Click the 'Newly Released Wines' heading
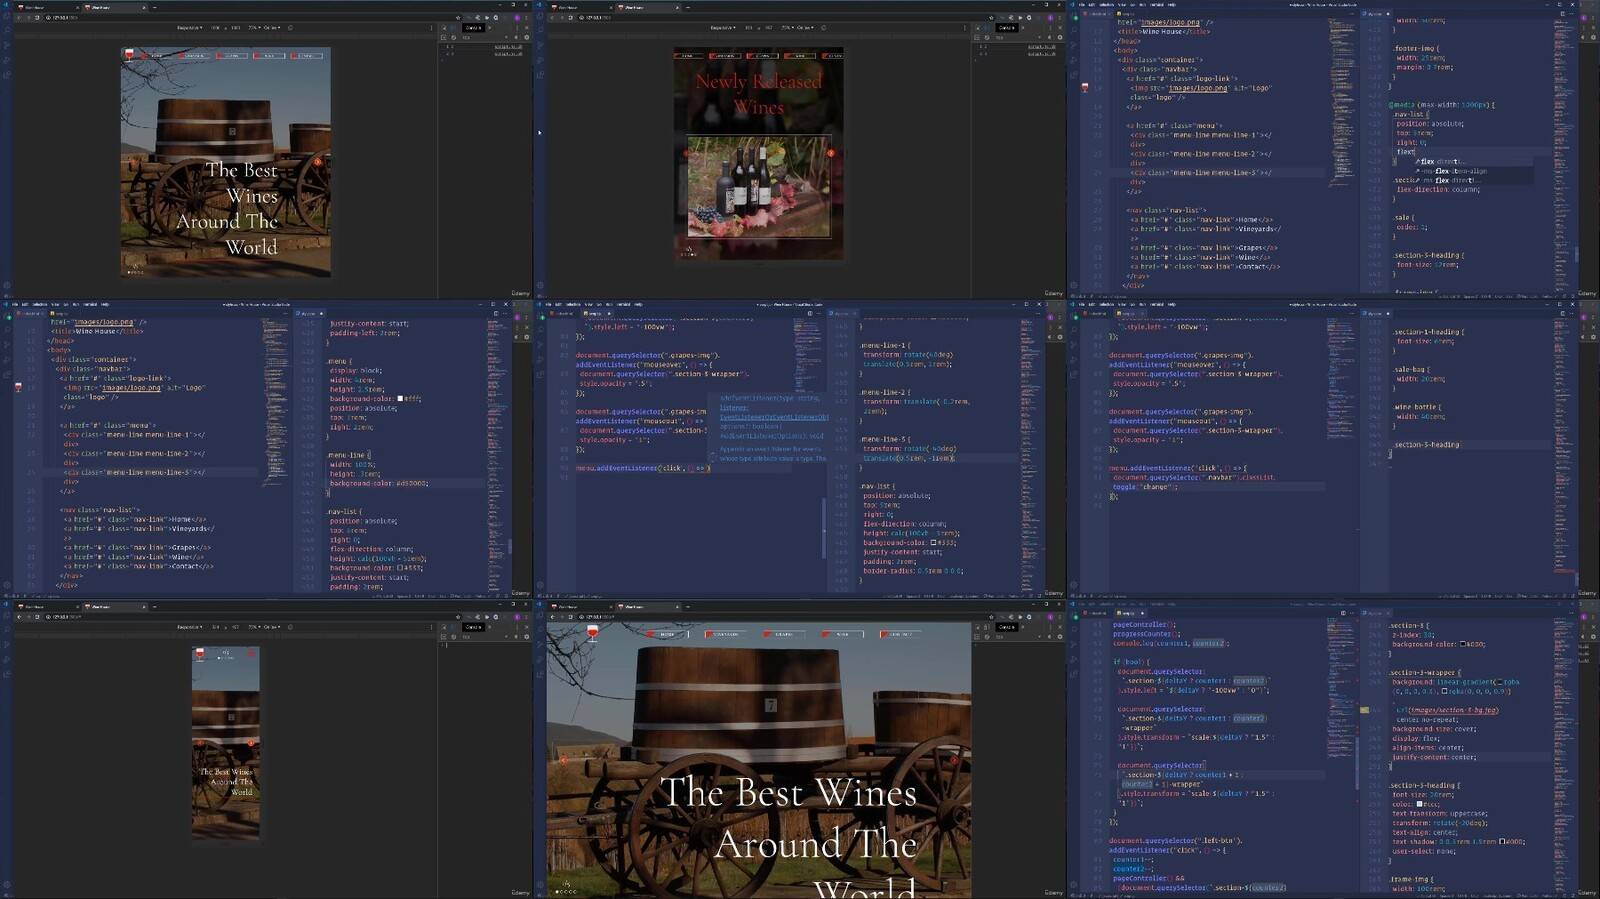The width and height of the screenshot is (1600, 899). pos(759,94)
